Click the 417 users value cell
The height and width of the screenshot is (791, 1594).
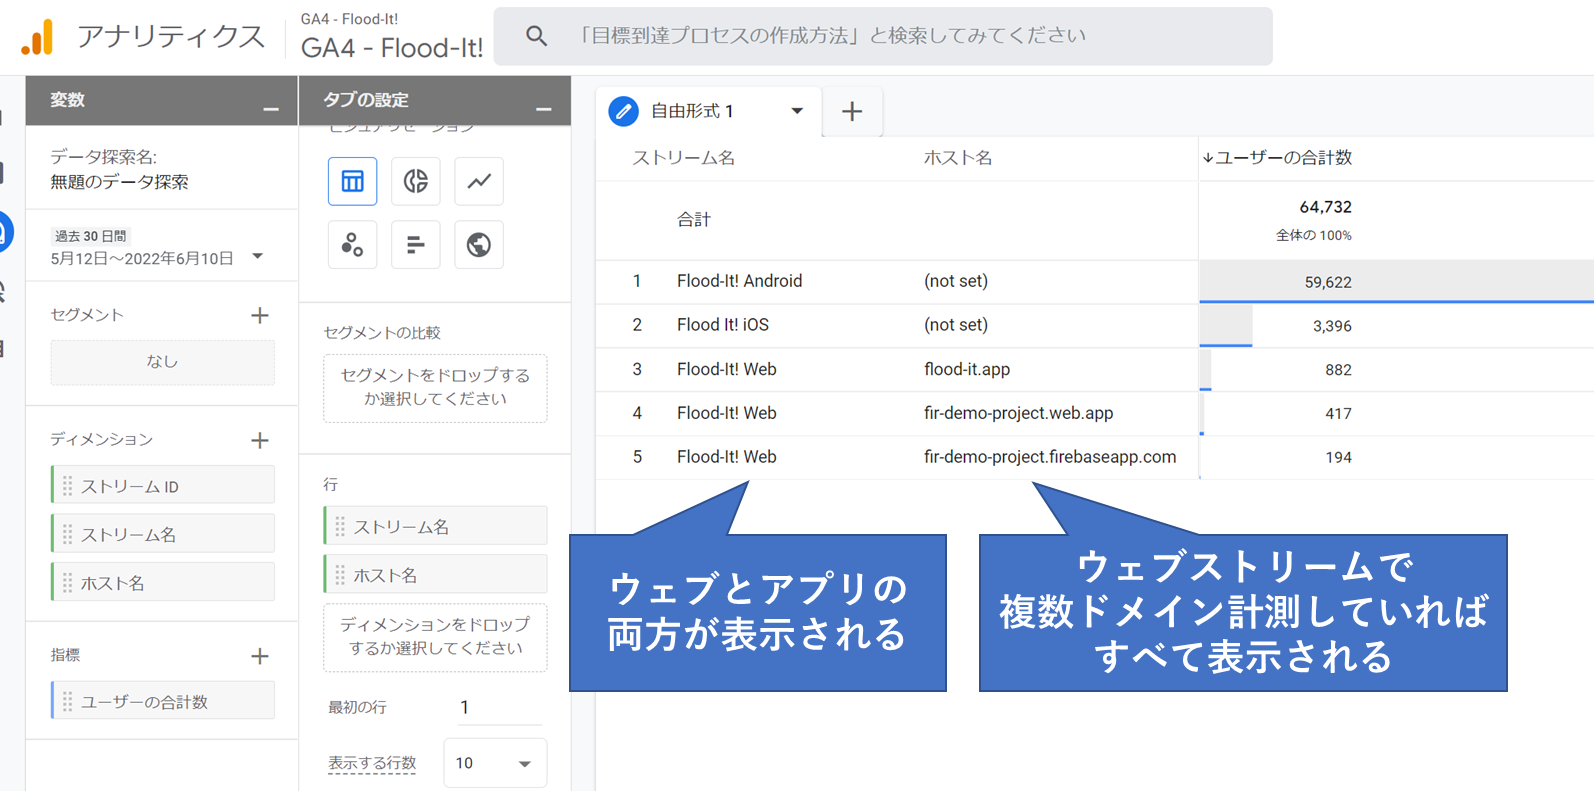click(x=1338, y=414)
